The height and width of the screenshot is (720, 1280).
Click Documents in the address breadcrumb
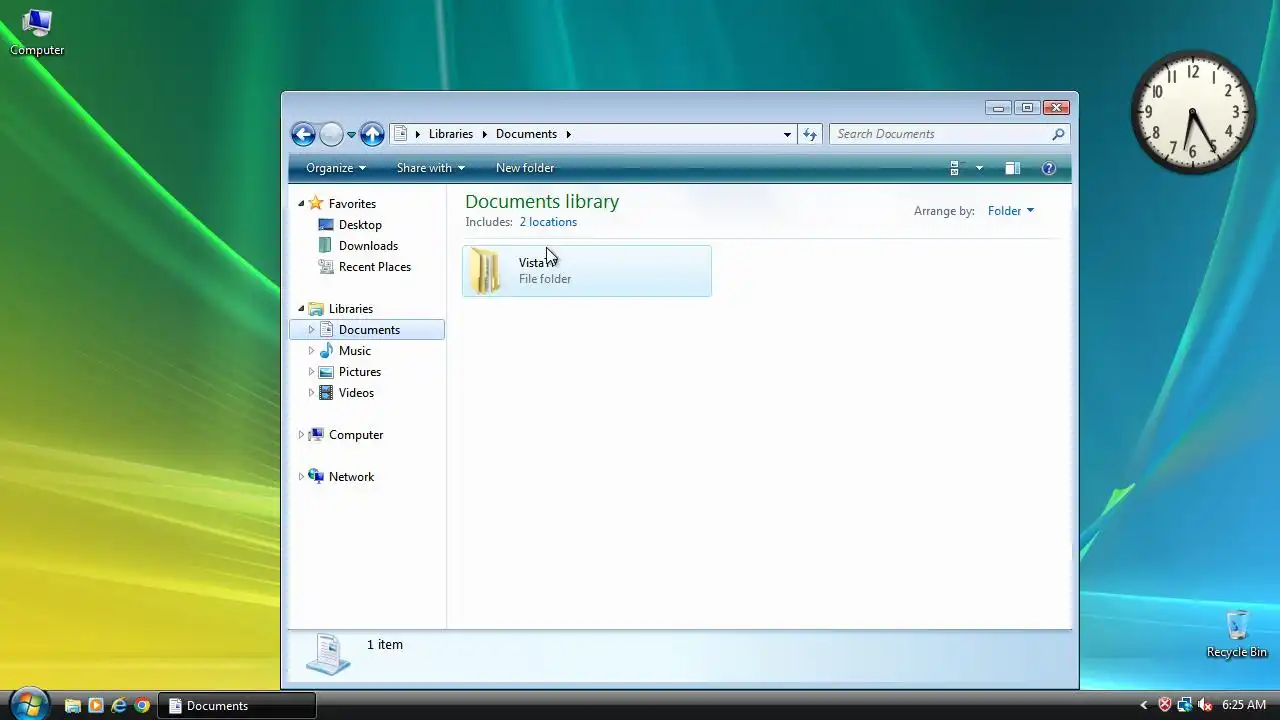point(526,134)
